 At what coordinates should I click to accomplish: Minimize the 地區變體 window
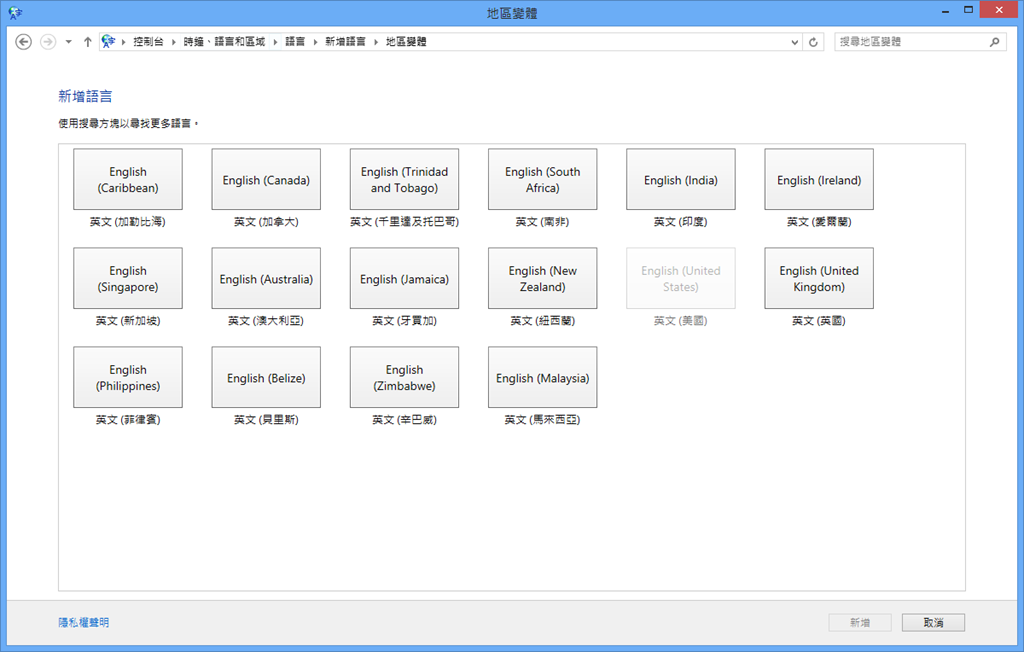[x=945, y=11]
